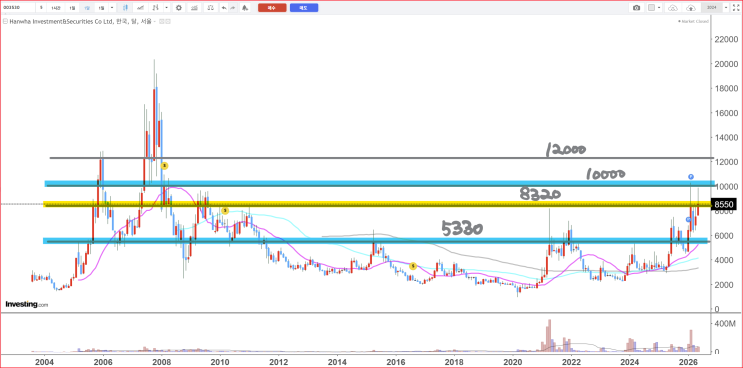
Task: Click the 400M volume axis label
Action: pos(725,323)
